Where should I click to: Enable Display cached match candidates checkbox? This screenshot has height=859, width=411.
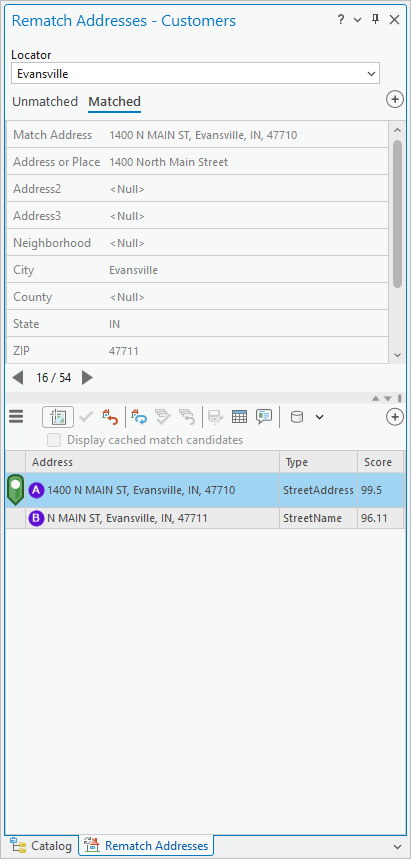[54, 440]
